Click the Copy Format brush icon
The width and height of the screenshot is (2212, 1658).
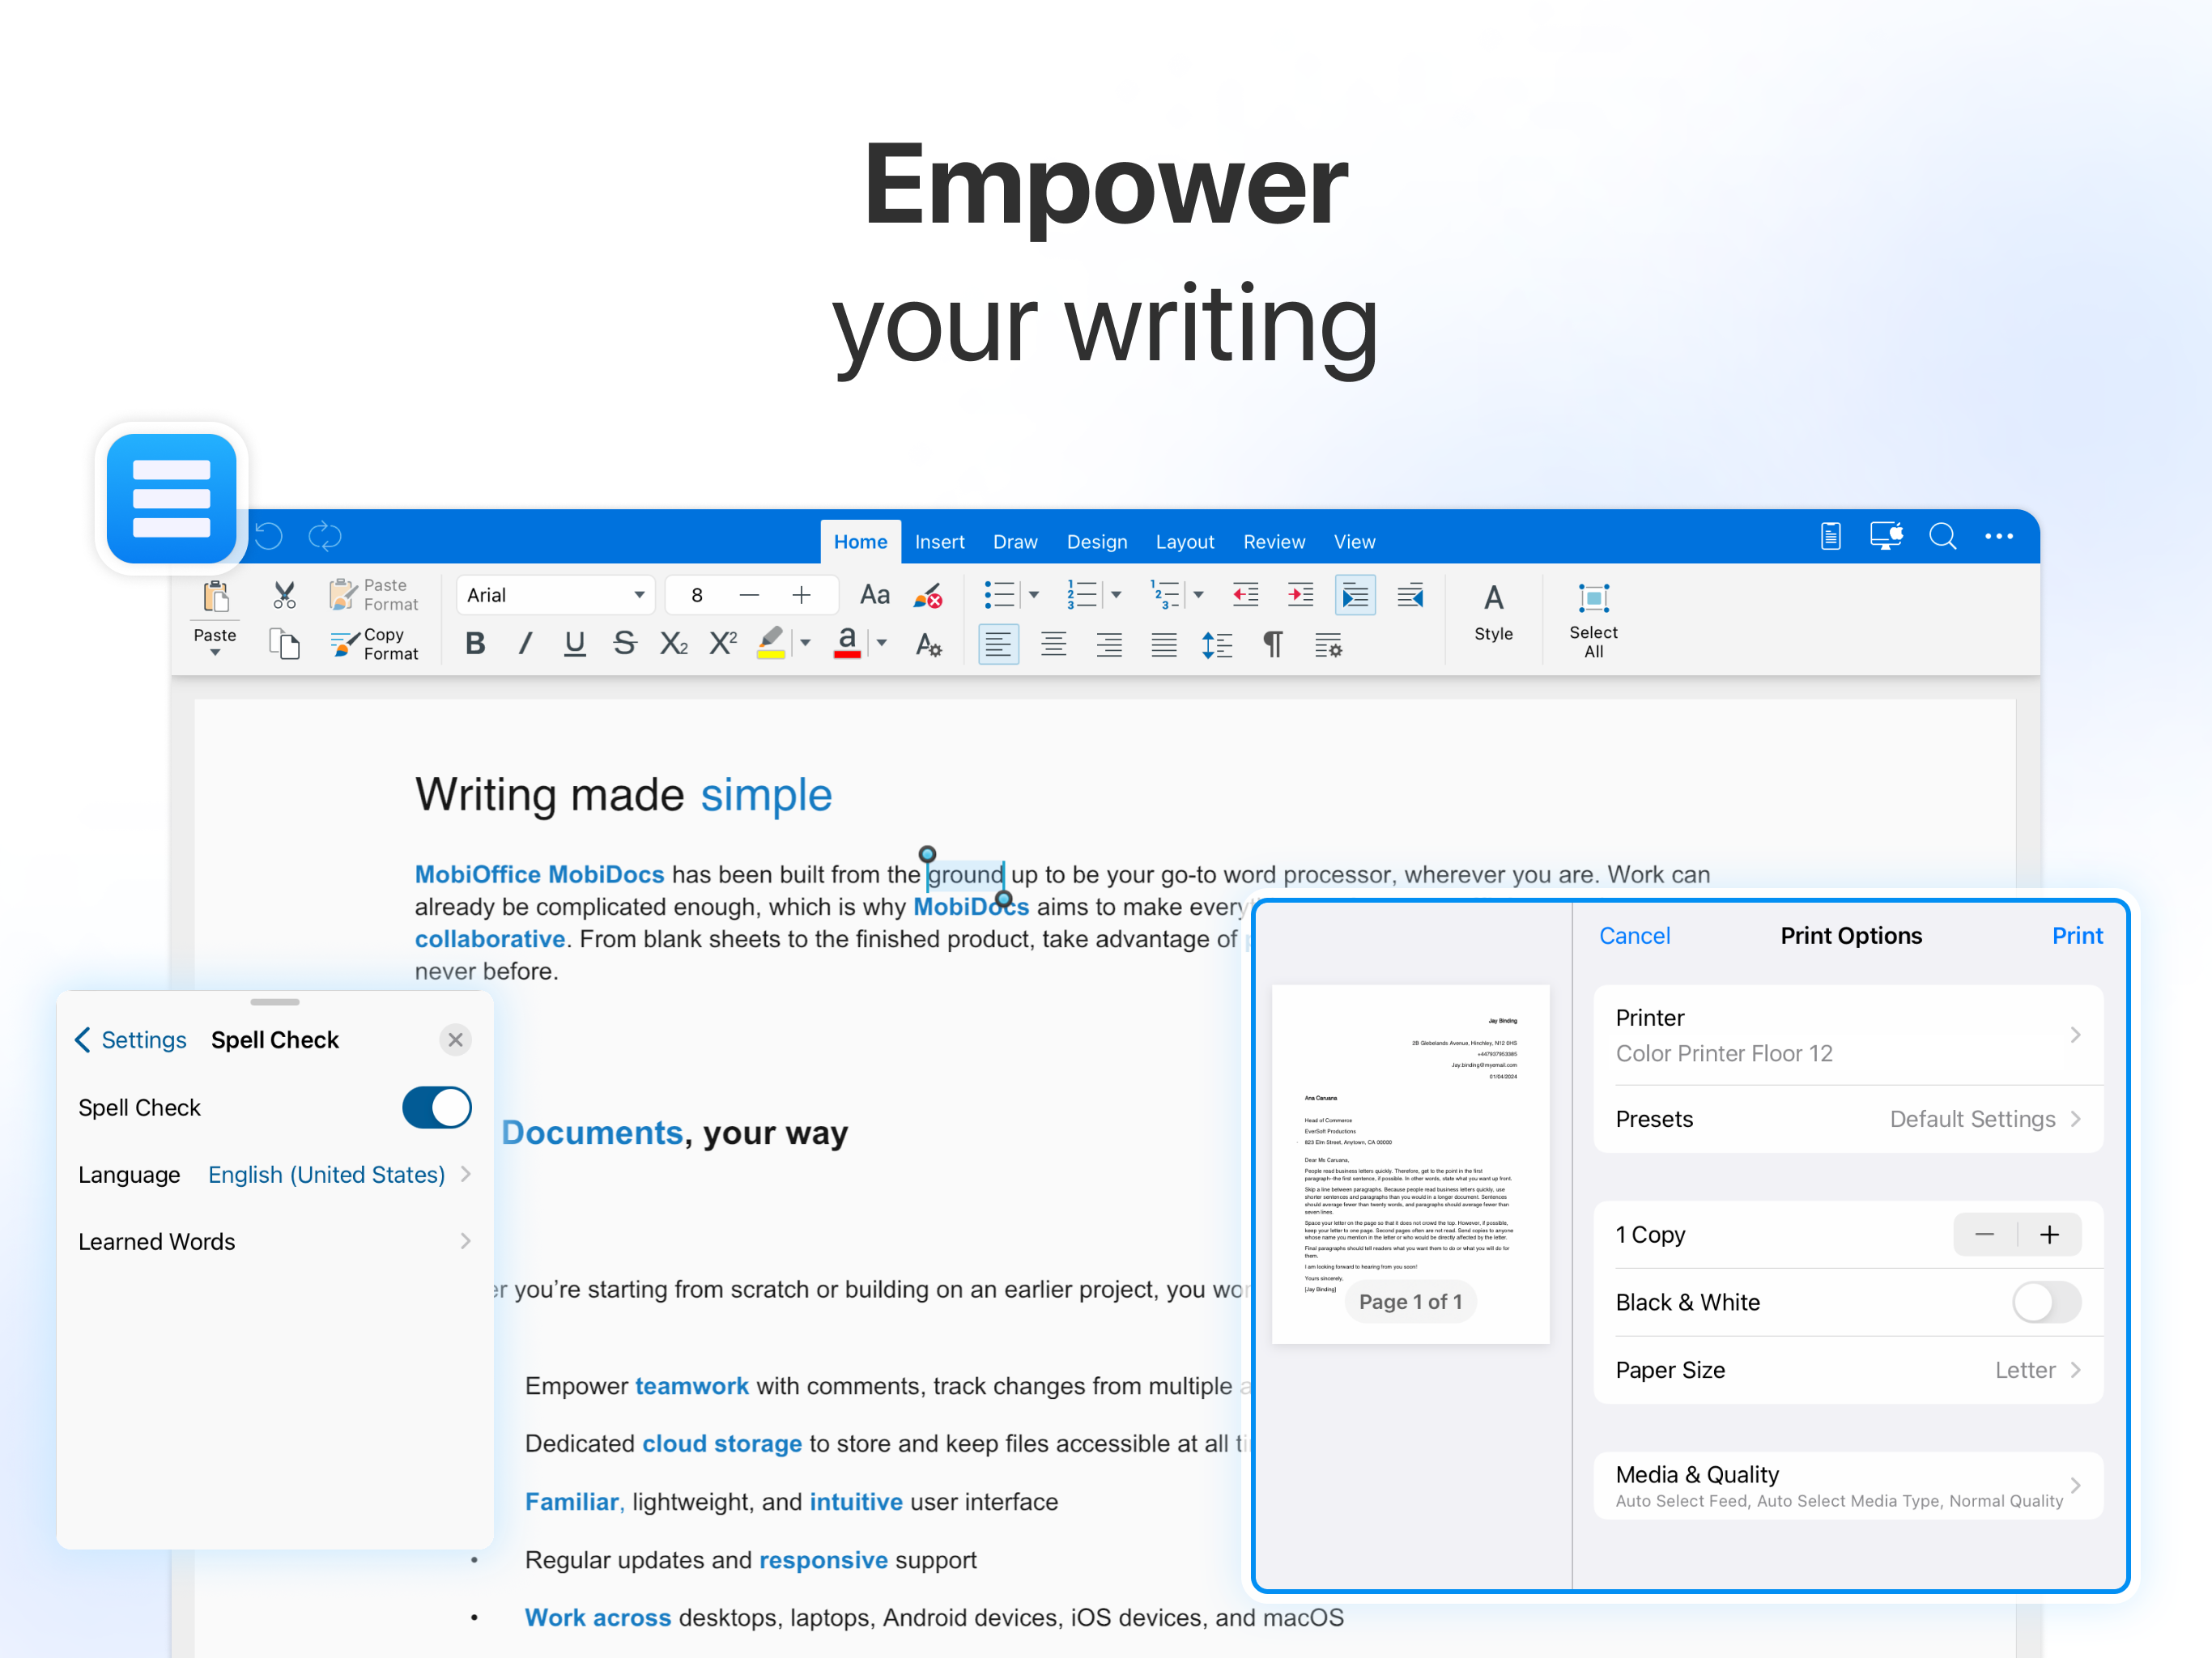click(x=344, y=644)
